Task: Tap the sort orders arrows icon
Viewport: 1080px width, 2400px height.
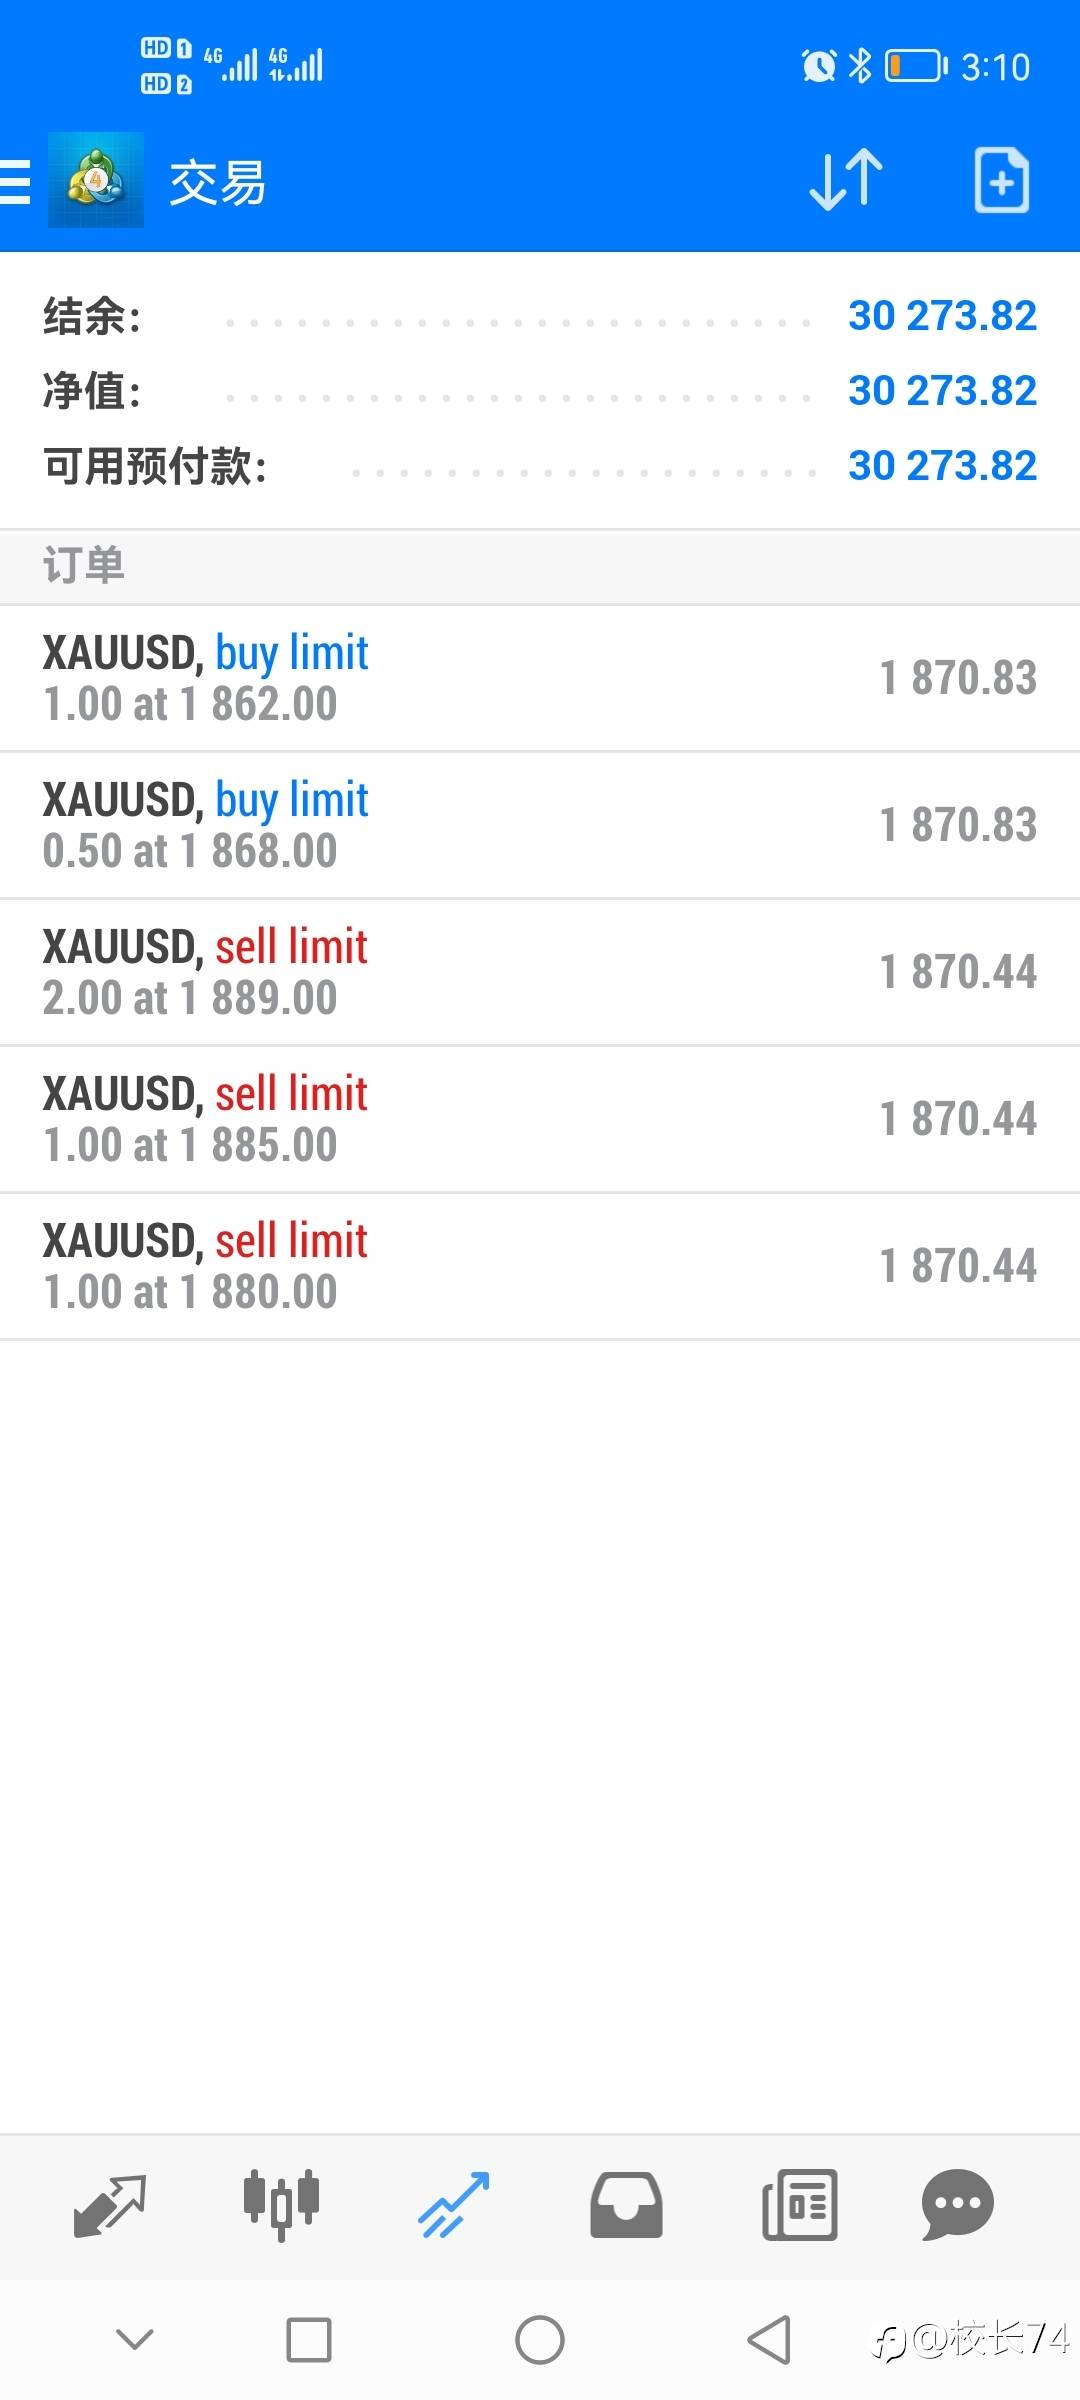Action: (x=846, y=181)
